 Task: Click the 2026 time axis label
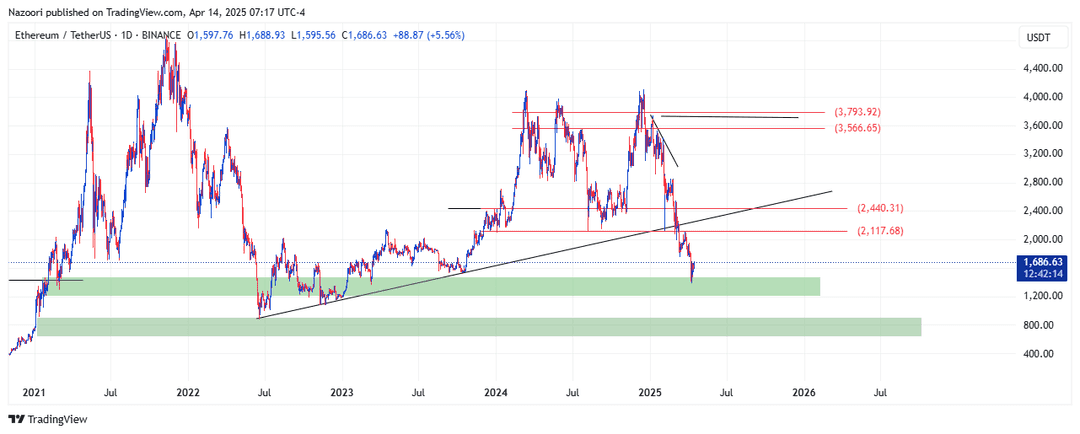click(x=804, y=393)
